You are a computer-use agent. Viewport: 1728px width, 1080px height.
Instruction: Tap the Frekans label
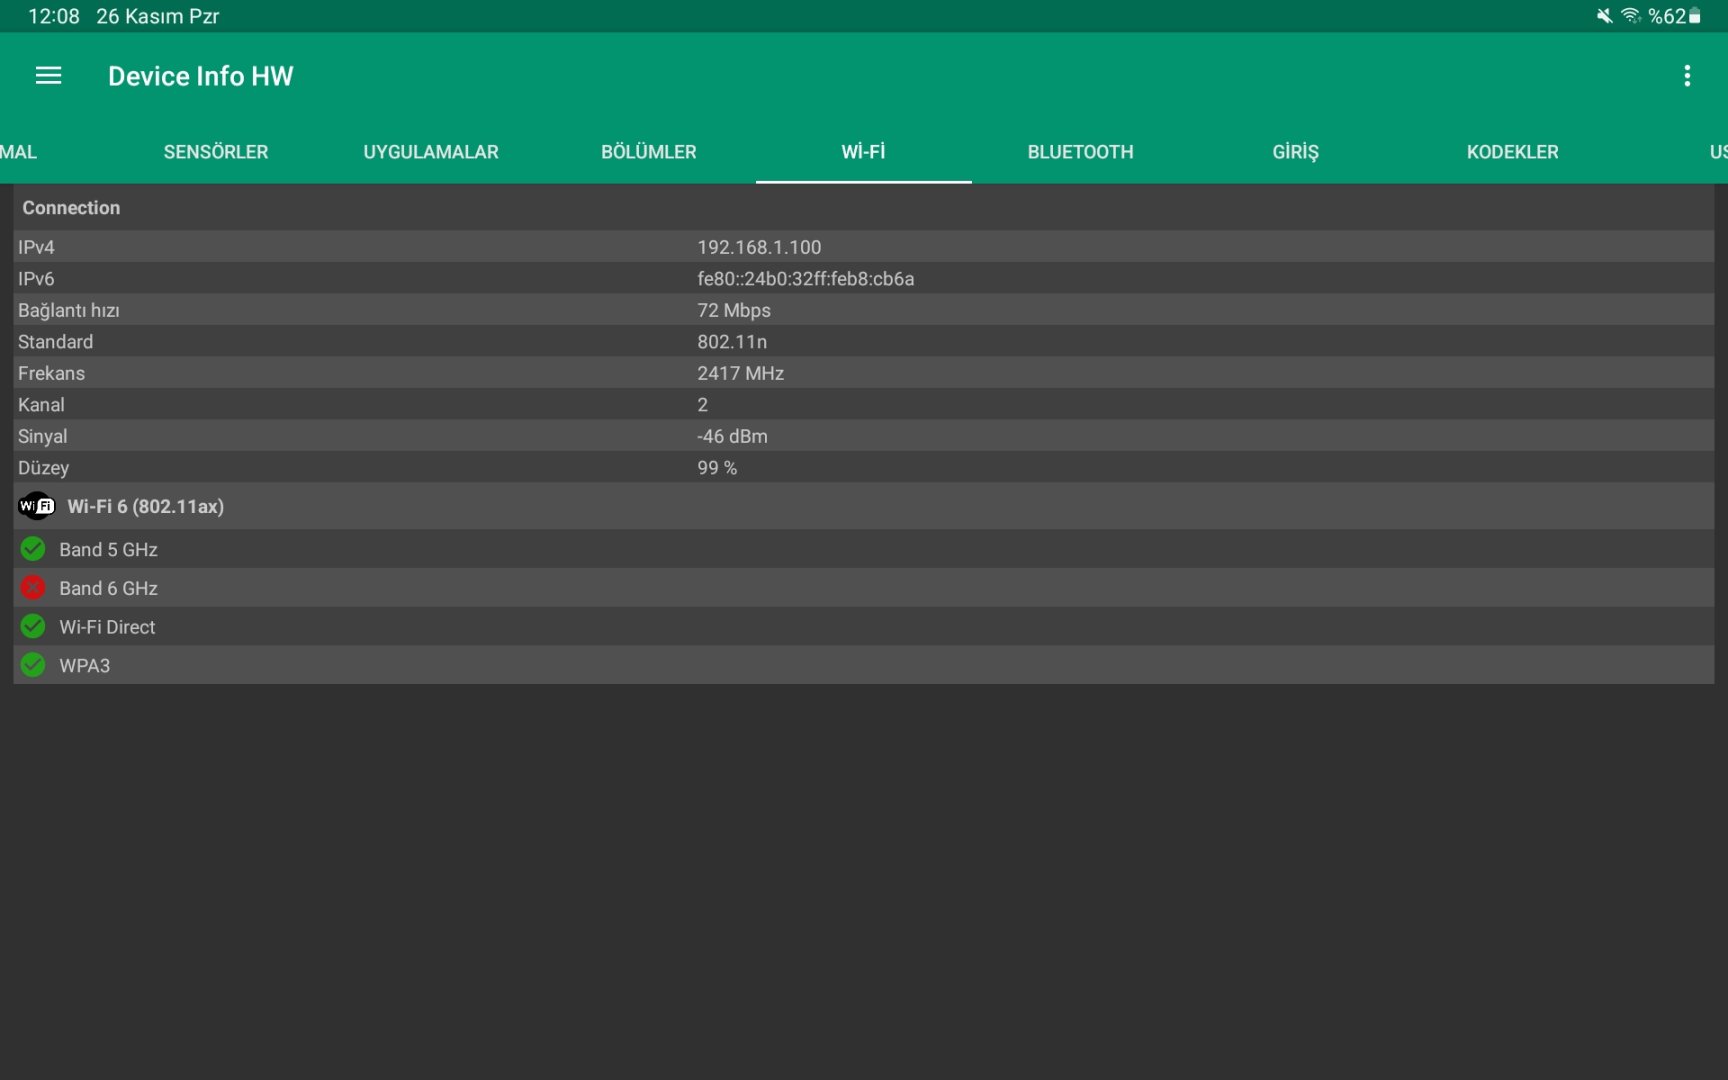pyautogui.click(x=51, y=373)
